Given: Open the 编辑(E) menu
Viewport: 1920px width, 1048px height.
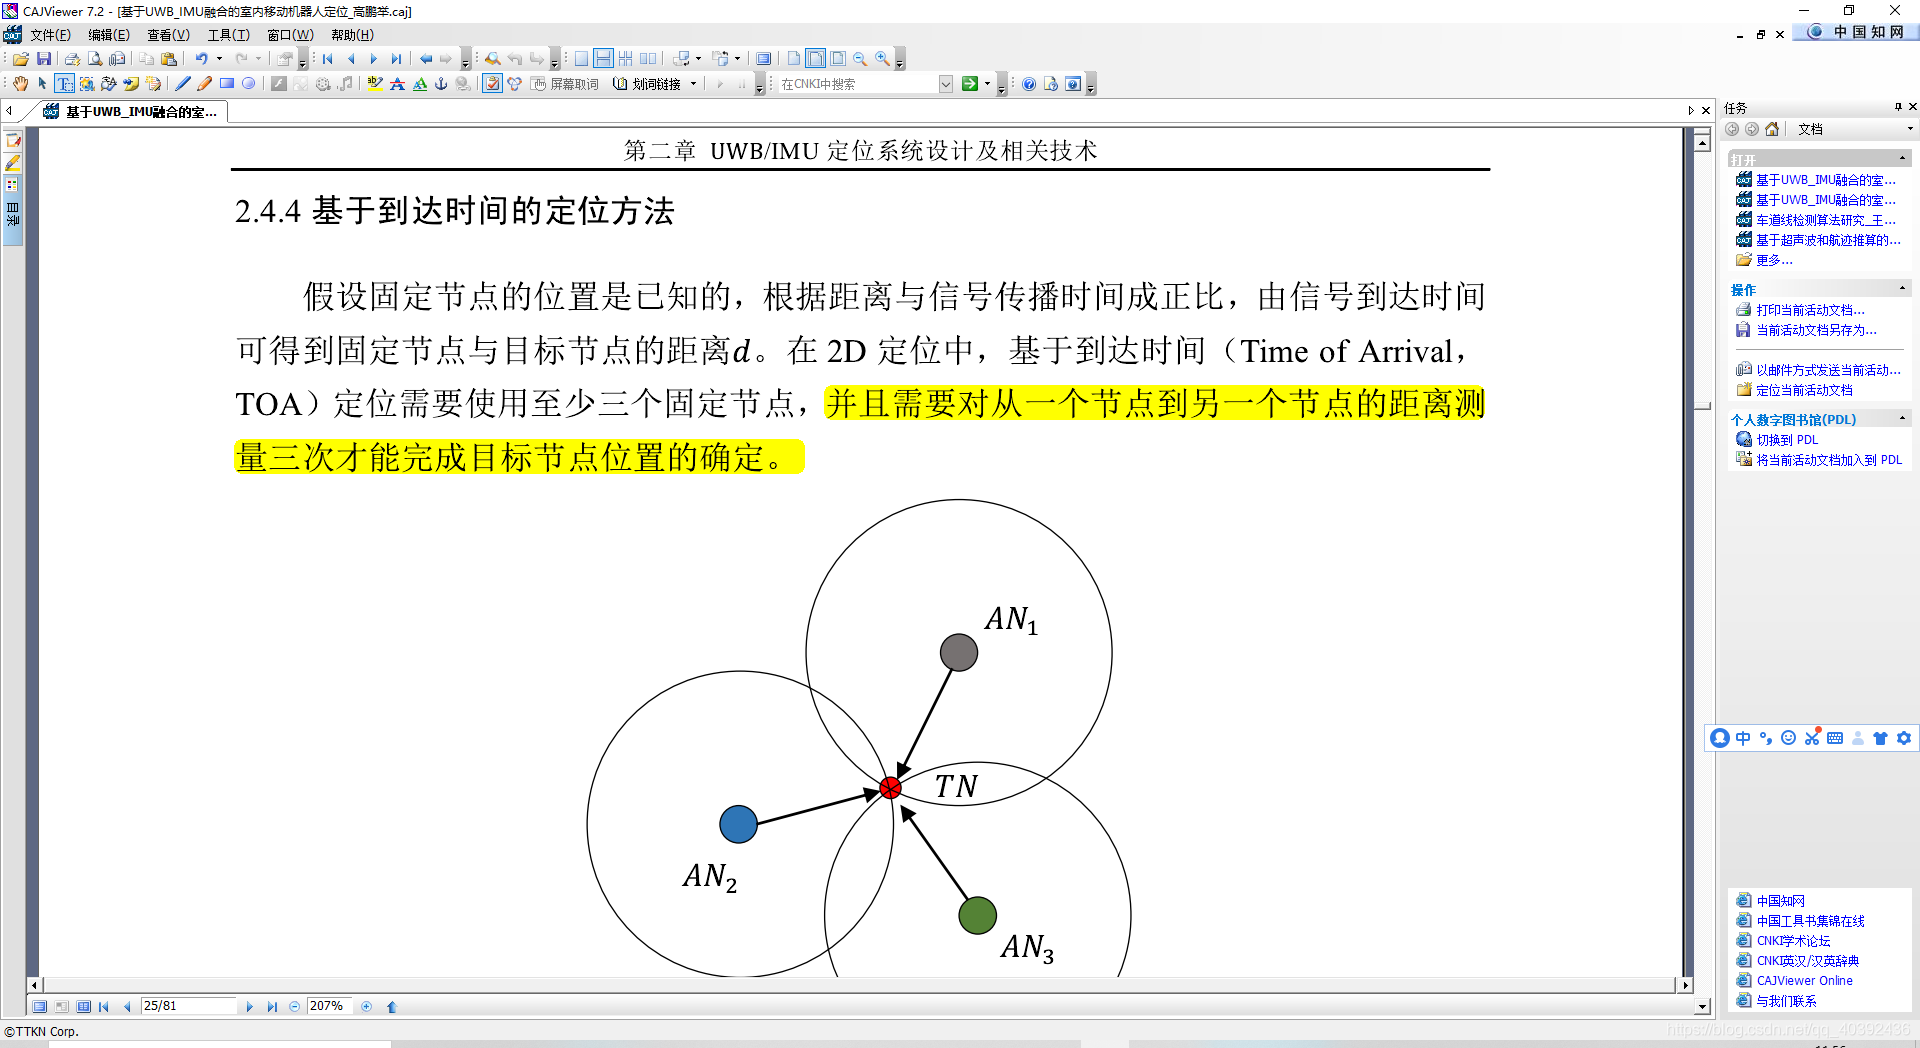Looking at the screenshot, I should click(x=109, y=35).
